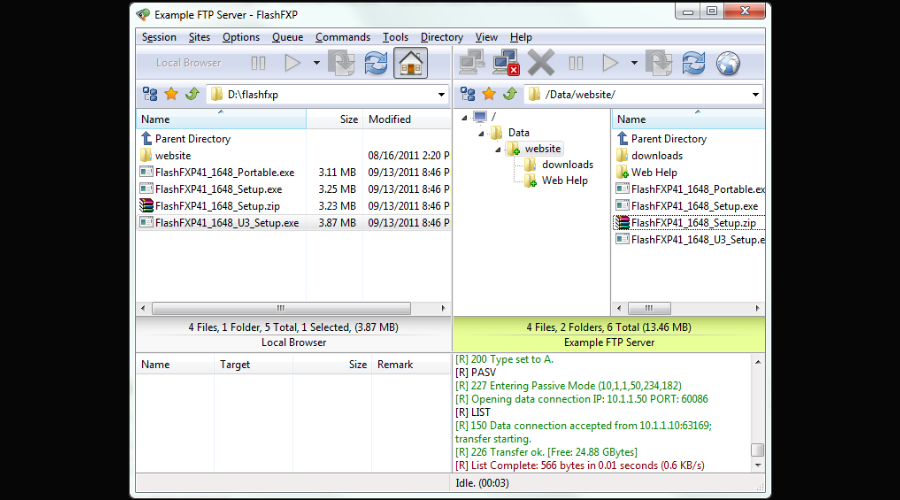This screenshot has width=900, height=500.
Task: Click the remote connect computers icon
Action: tap(472, 63)
